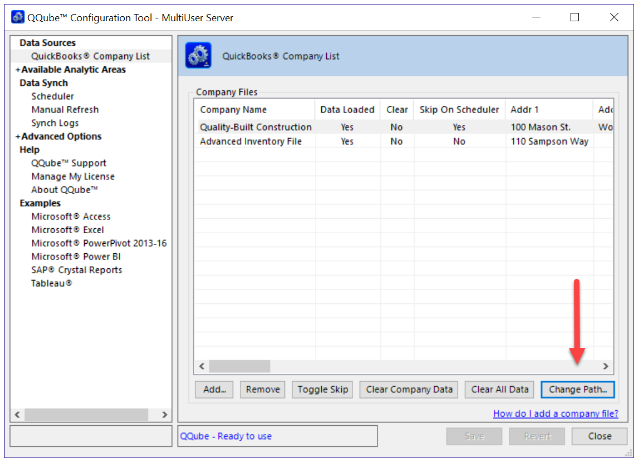The width and height of the screenshot is (635, 463).
Task: Click Skip On Scheduler column header
Action: 459,110
